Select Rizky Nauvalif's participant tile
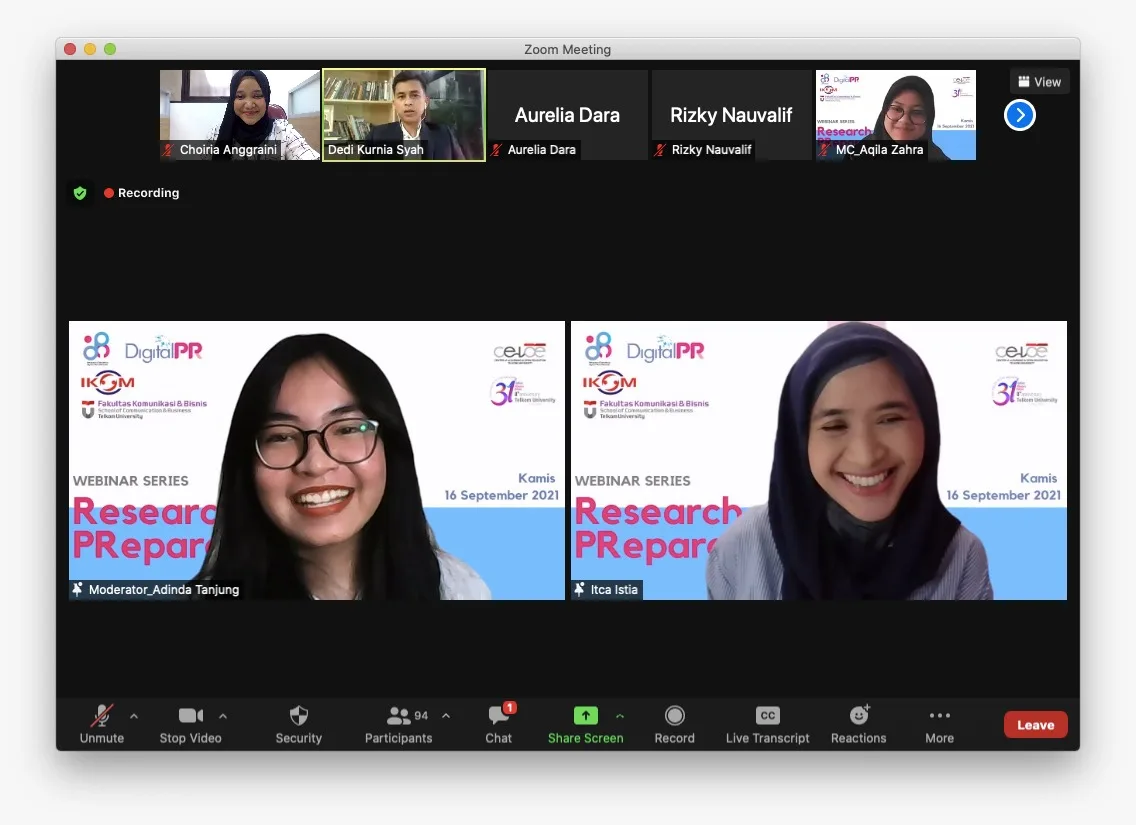 [x=731, y=114]
